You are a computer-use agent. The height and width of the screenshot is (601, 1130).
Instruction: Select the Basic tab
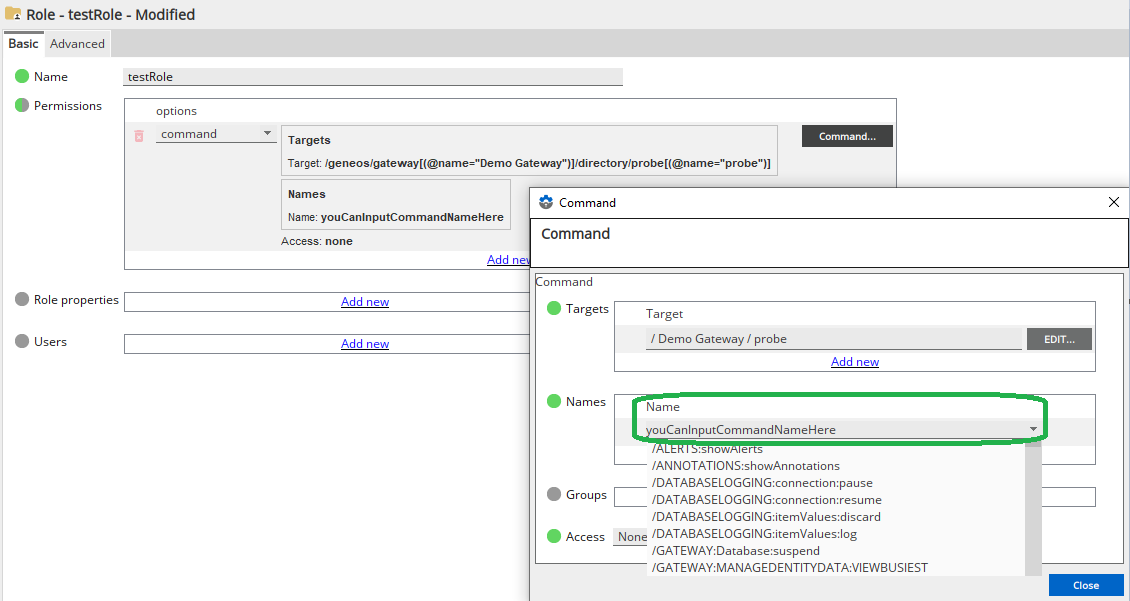(23, 44)
